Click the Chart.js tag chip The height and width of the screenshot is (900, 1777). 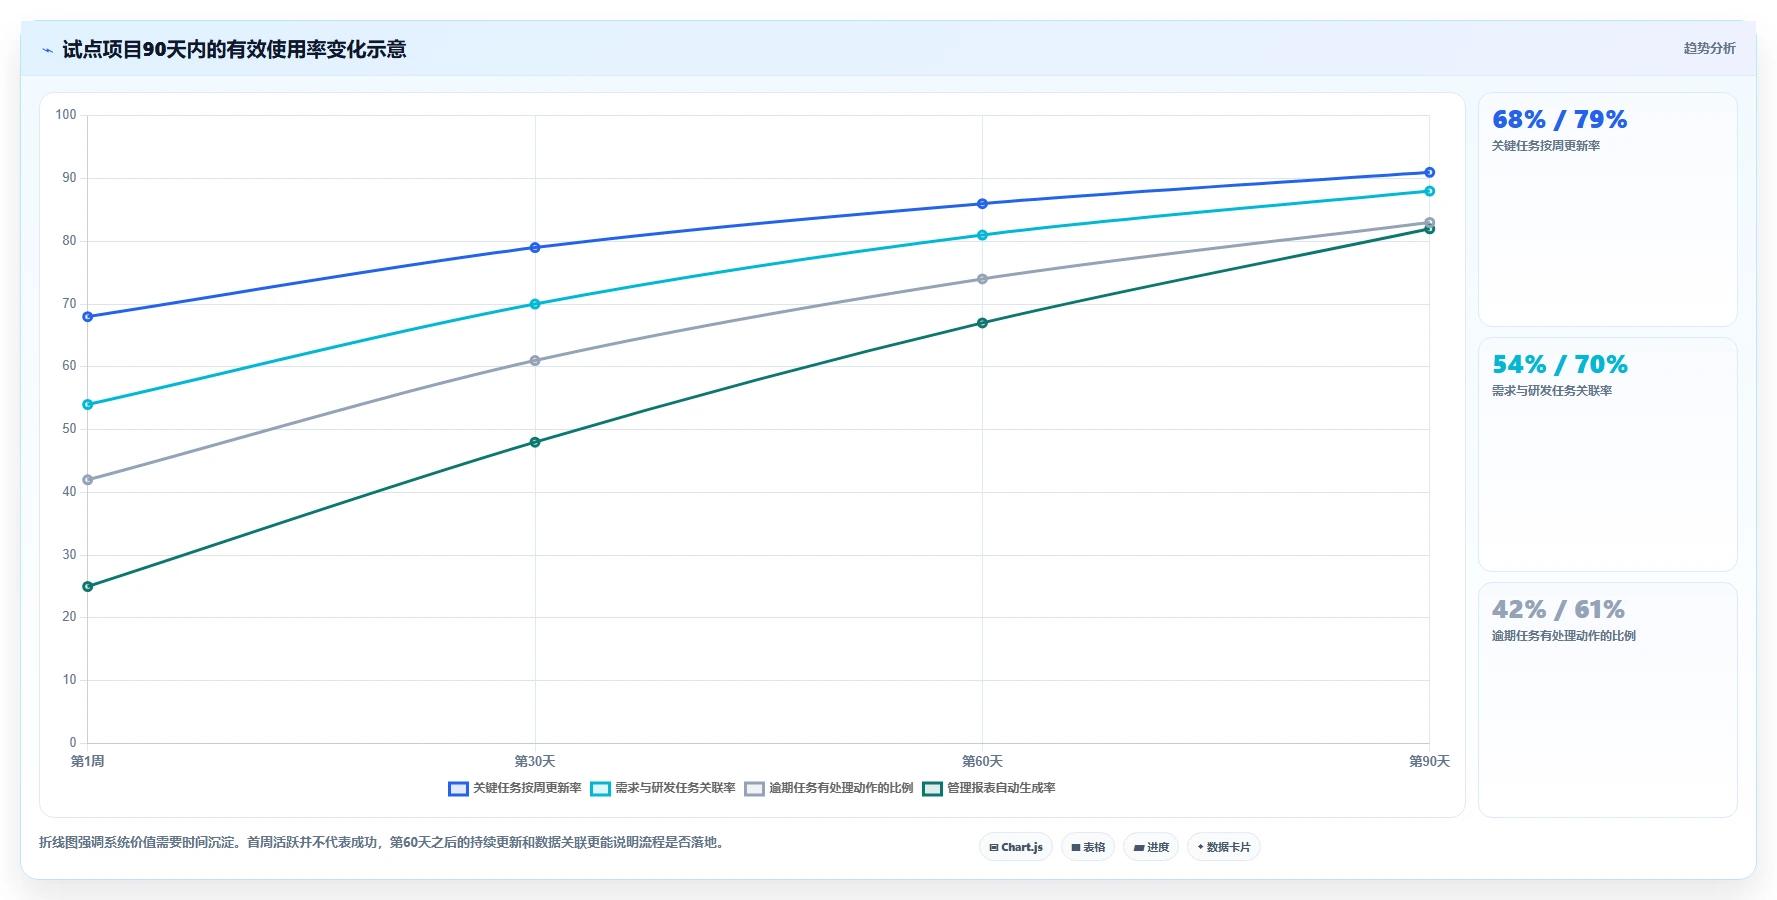click(1016, 847)
